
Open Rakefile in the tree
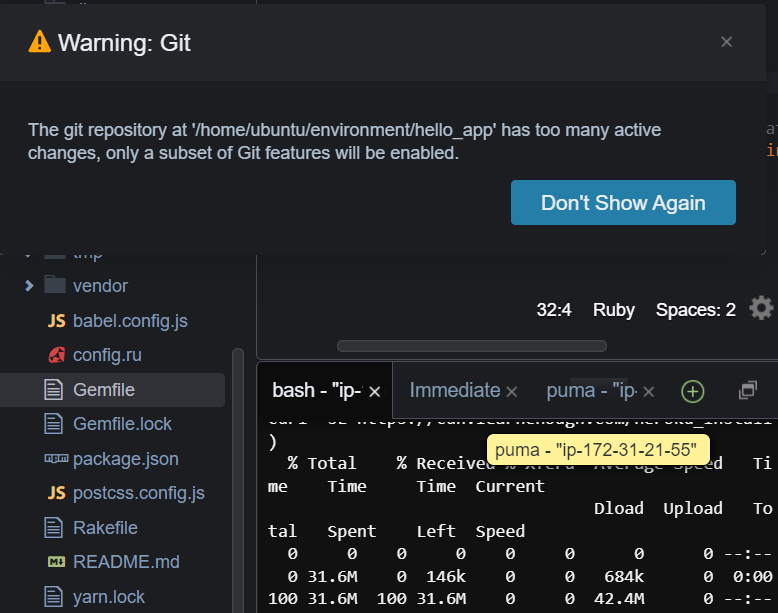[x=105, y=528]
